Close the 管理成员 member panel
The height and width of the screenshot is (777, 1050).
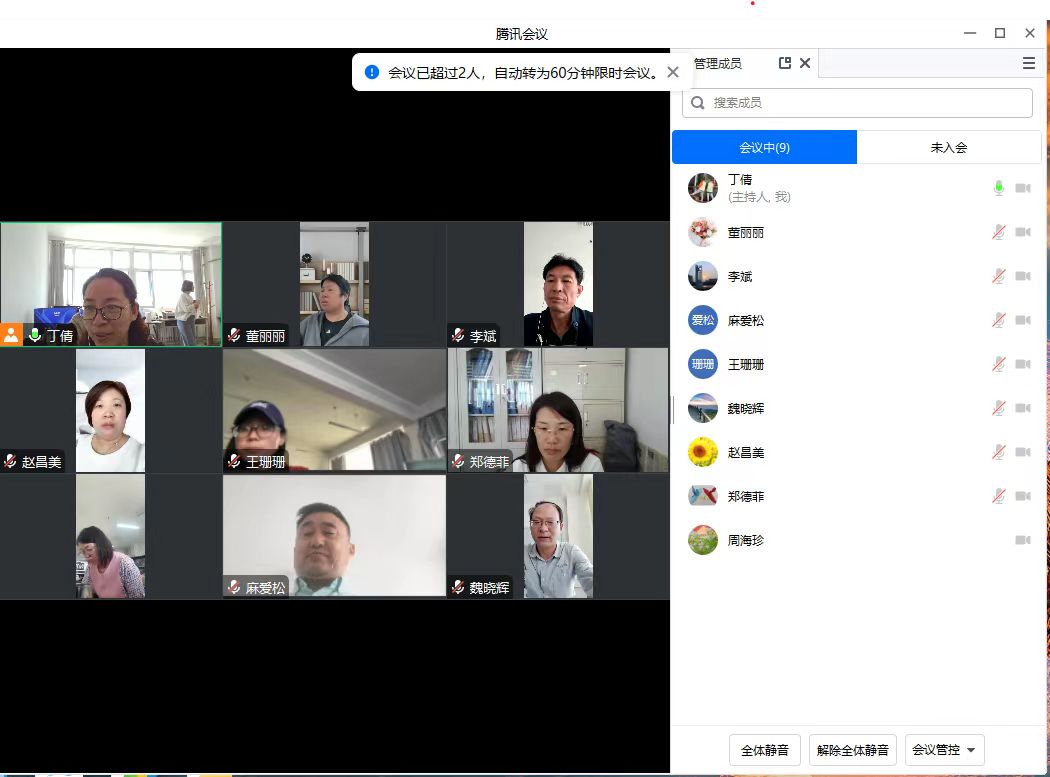coord(805,63)
